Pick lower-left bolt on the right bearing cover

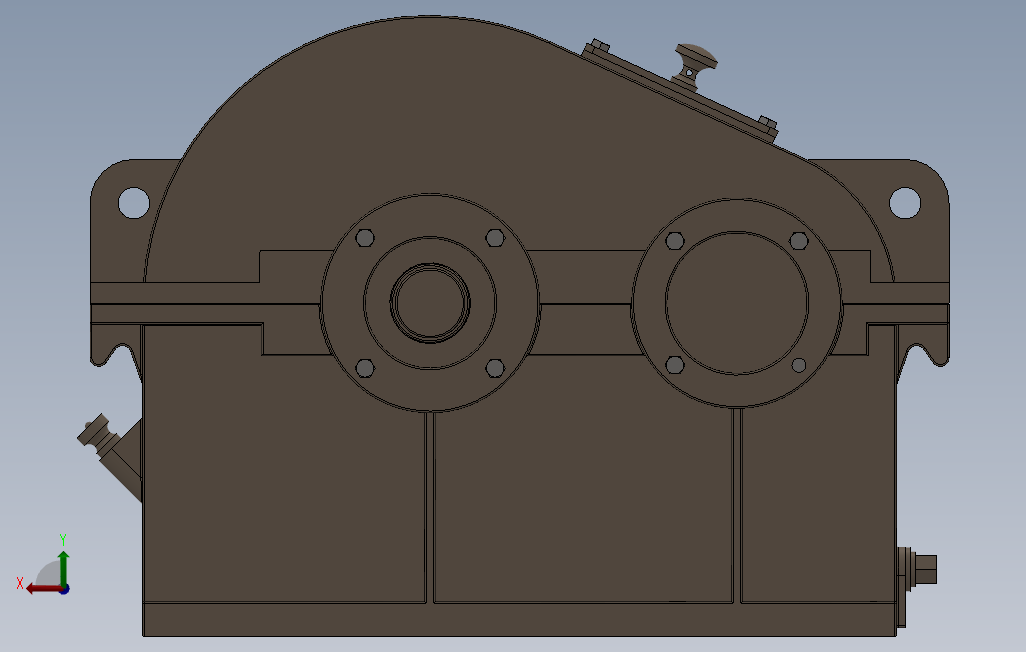pyautogui.click(x=675, y=365)
